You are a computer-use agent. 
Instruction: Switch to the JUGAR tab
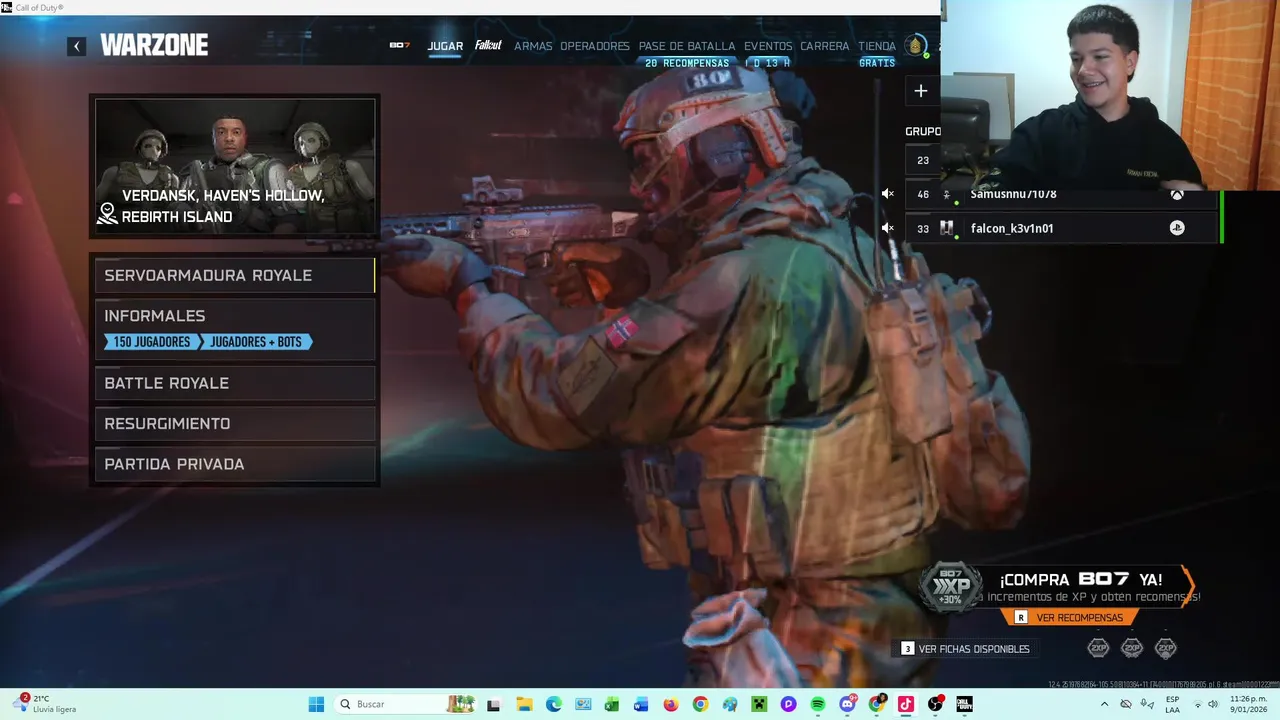(445, 46)
